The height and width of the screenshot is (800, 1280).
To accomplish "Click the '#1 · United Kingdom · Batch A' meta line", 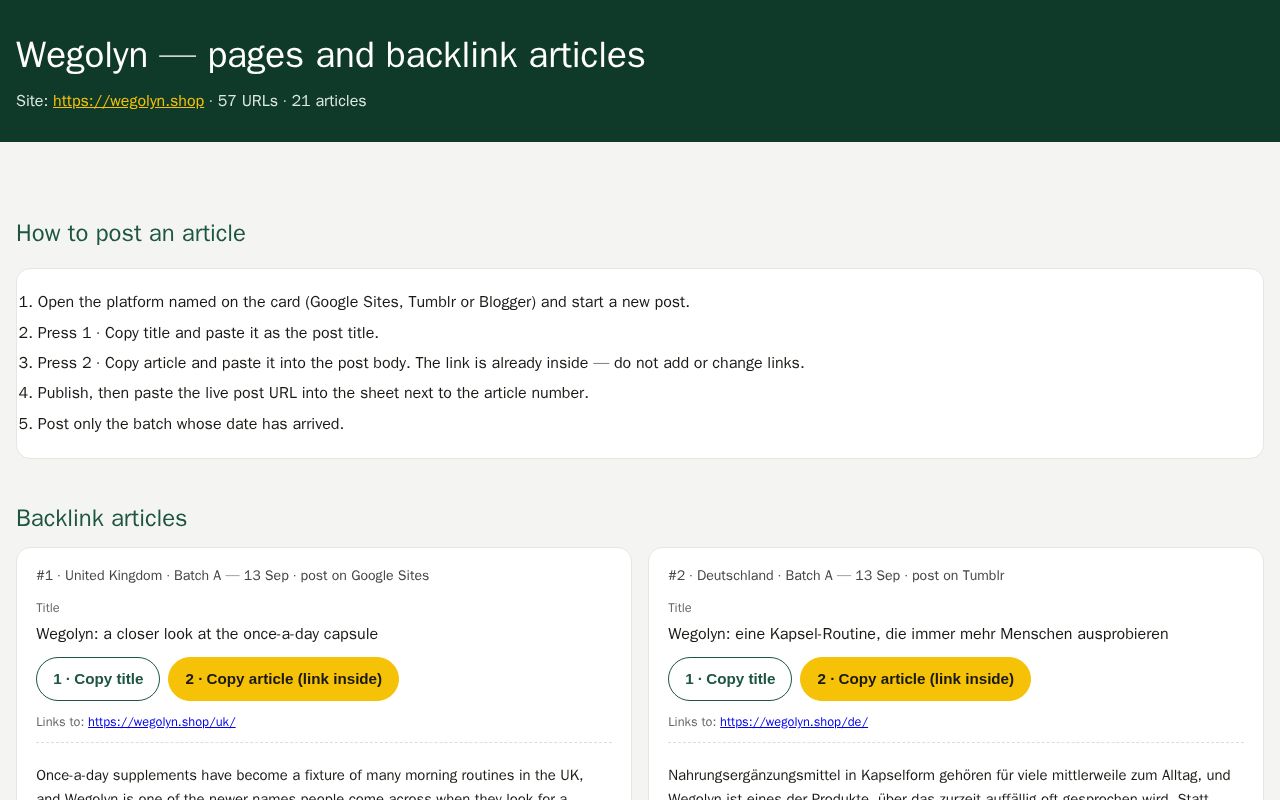I will pyautogui.click(x=233, y=576).
